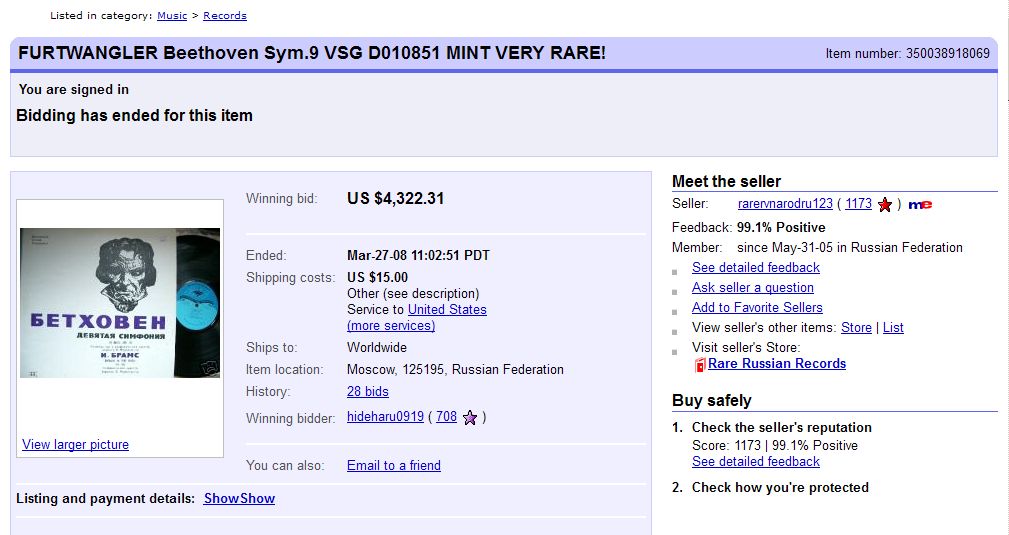Open winning bidder hideharu0919 profile
Image resolution: width=1009 pixels, height=535 pixels.
[385, 417]
